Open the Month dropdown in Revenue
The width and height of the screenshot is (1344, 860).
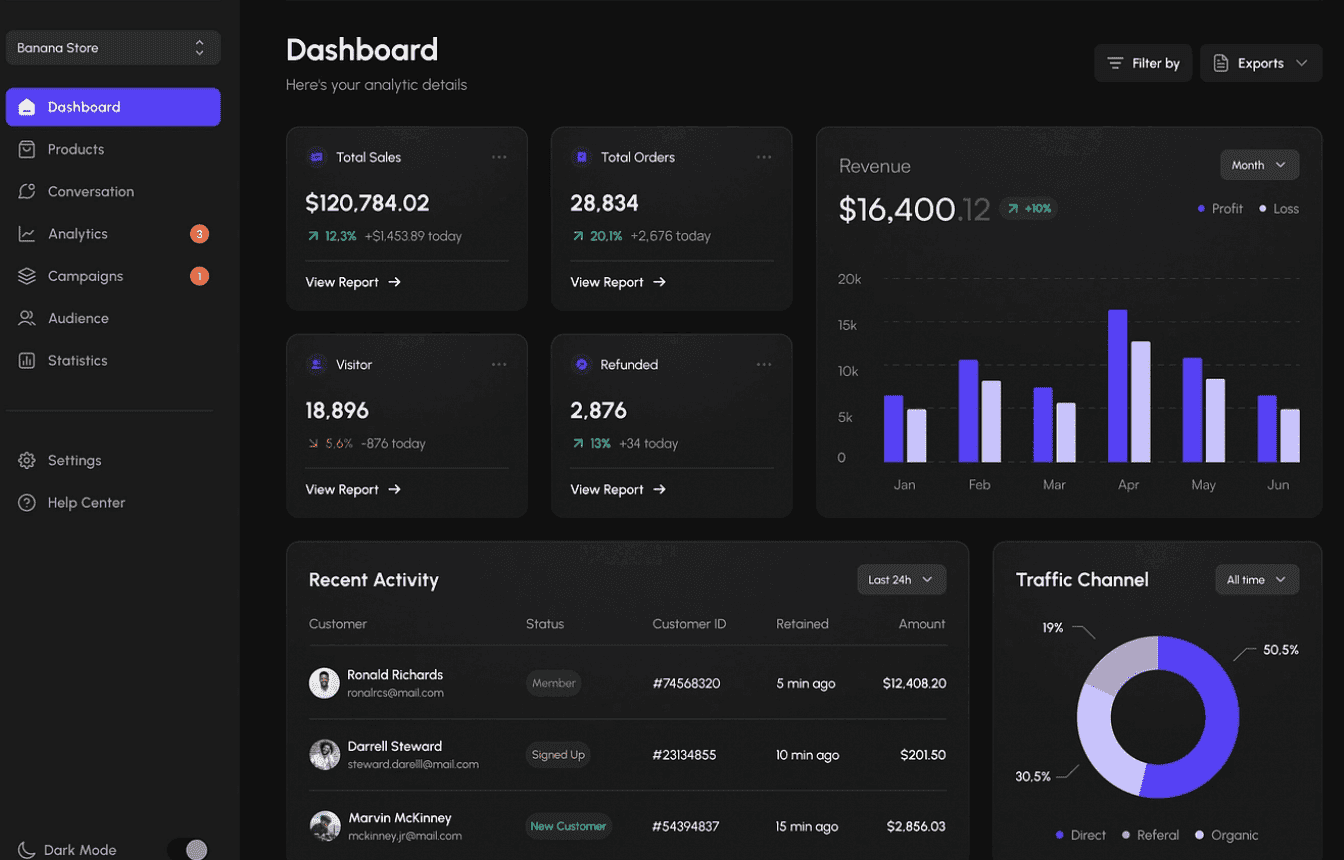[x=1259, y=165]
